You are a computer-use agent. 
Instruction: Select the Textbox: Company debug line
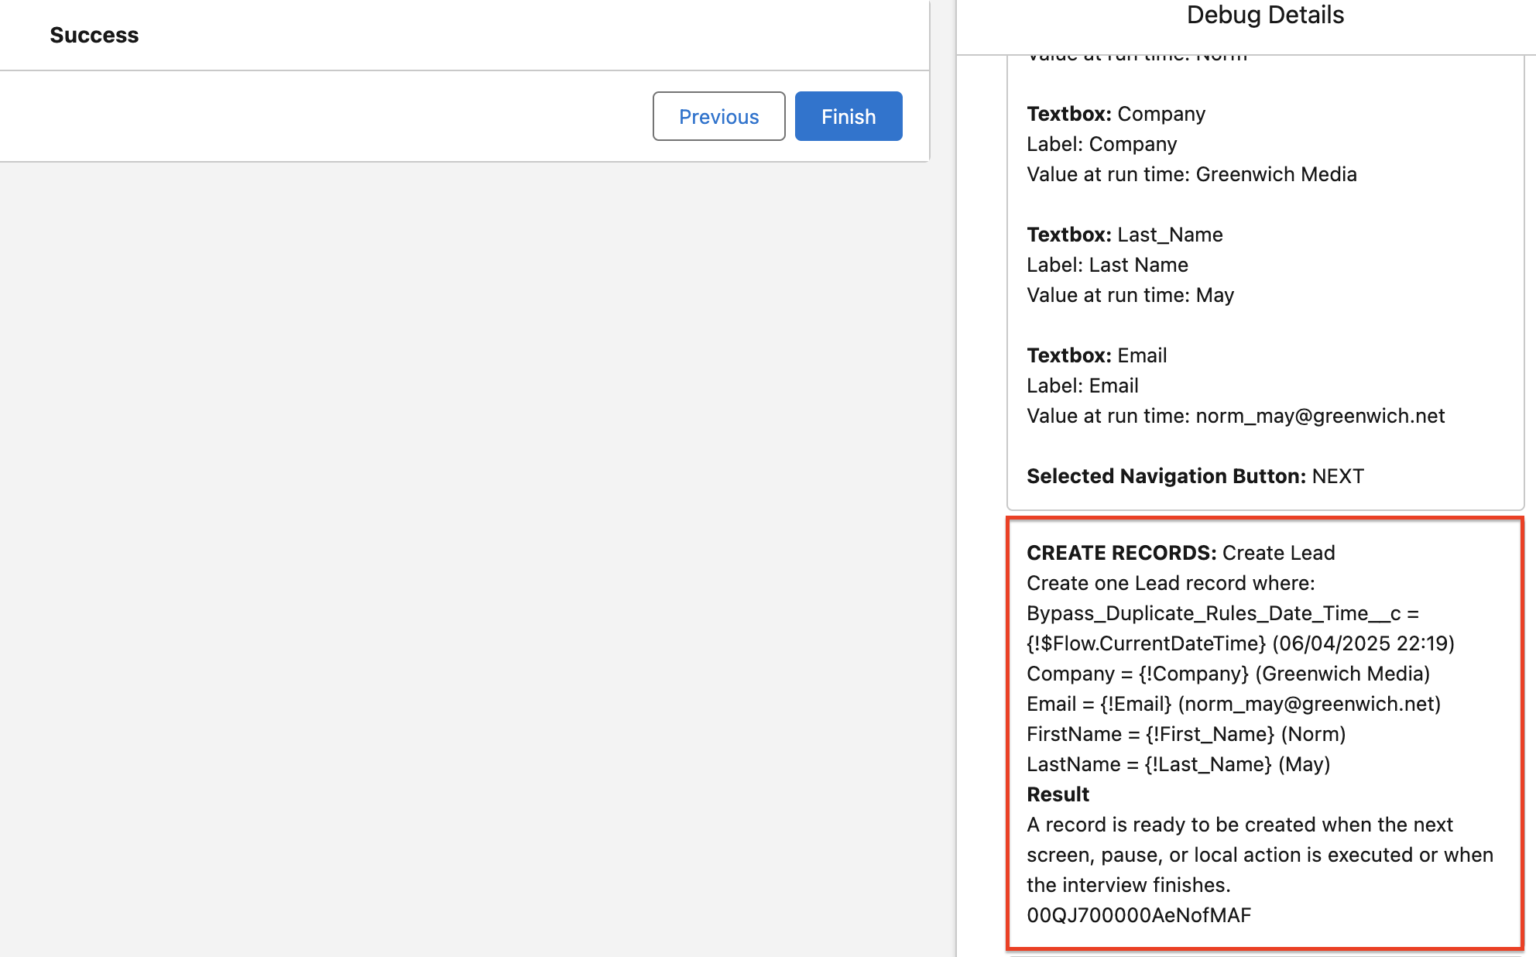(1115, 114)
